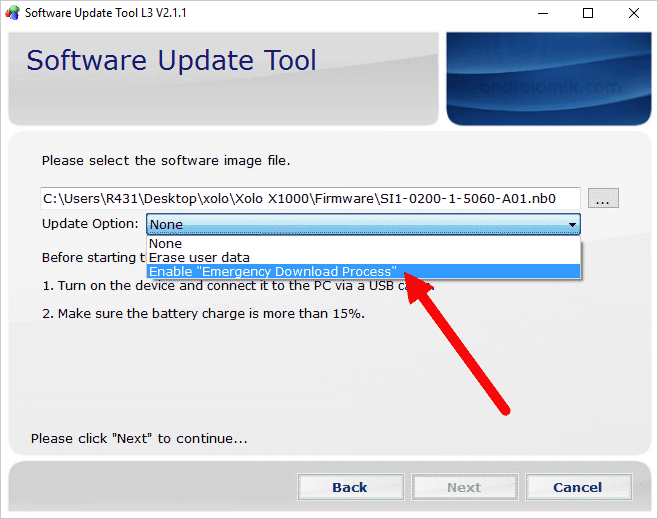Screen dimensions: 658x519
Task: Click the app icon in title bar
Action: (13, 14)
